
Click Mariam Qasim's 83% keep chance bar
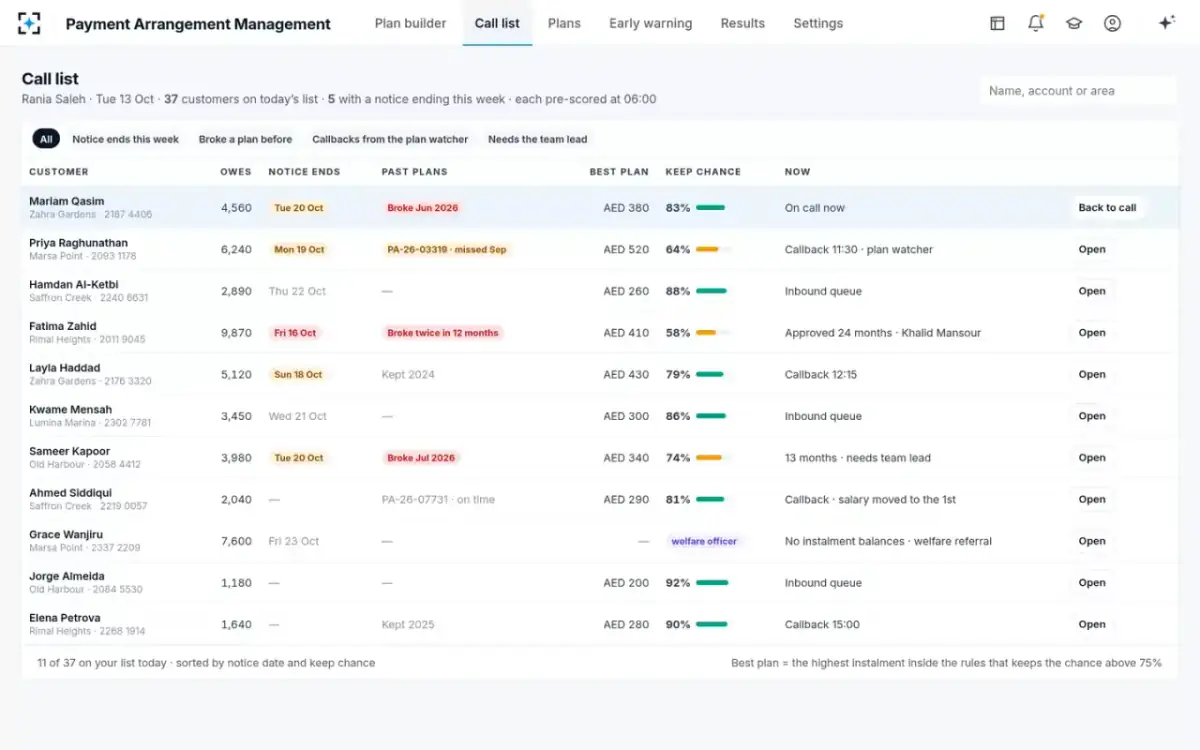(x=711, y=208)
